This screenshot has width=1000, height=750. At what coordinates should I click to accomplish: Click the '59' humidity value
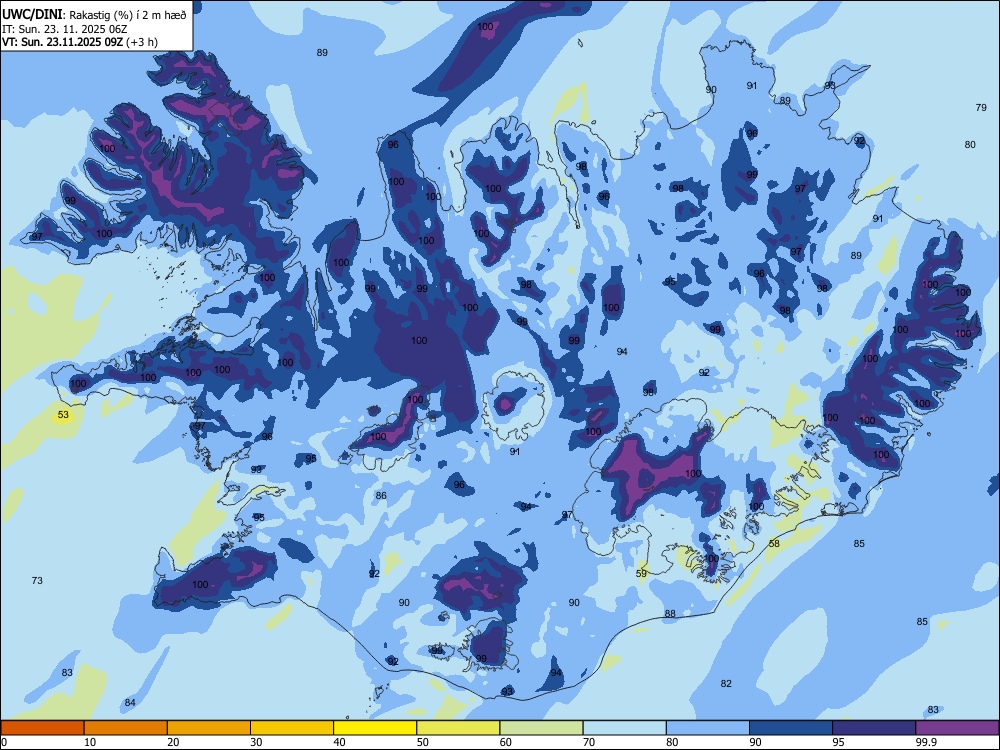point(642,573)
